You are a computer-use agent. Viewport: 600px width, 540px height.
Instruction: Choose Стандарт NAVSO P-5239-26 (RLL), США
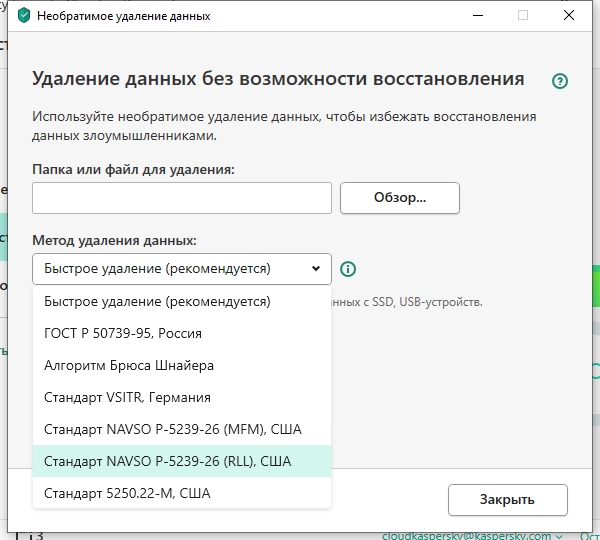pyautogui.click(x=182, y=461)
